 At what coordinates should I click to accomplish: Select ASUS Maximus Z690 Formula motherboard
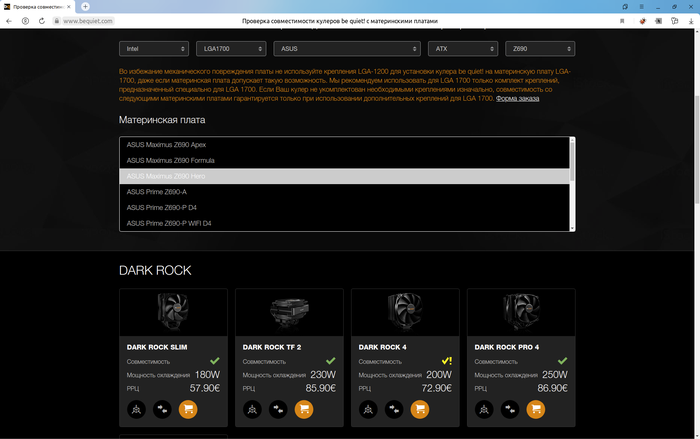pyautogui.click(x=344, y=160)
